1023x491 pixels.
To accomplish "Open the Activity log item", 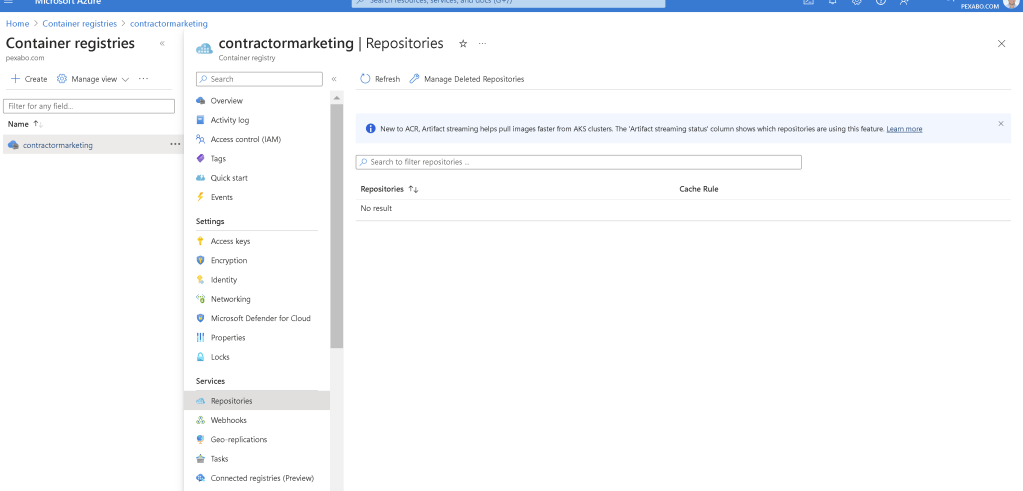I will click(x=230, y=120).
